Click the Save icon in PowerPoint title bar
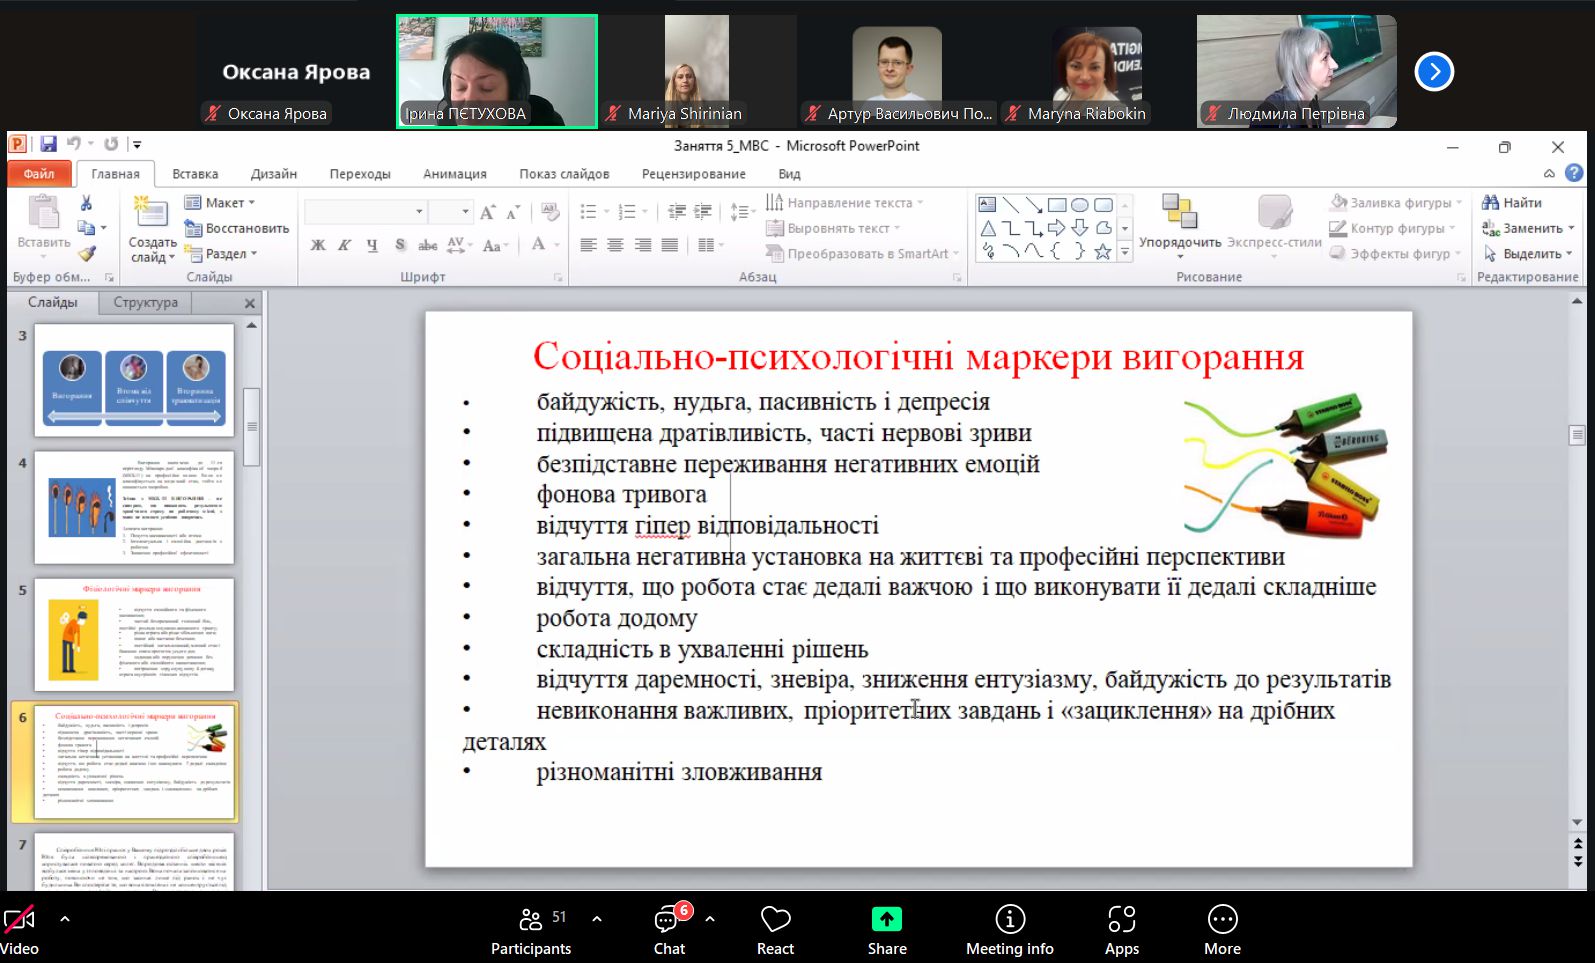The height and width of the screenshot is (963, 1595). 48,145
